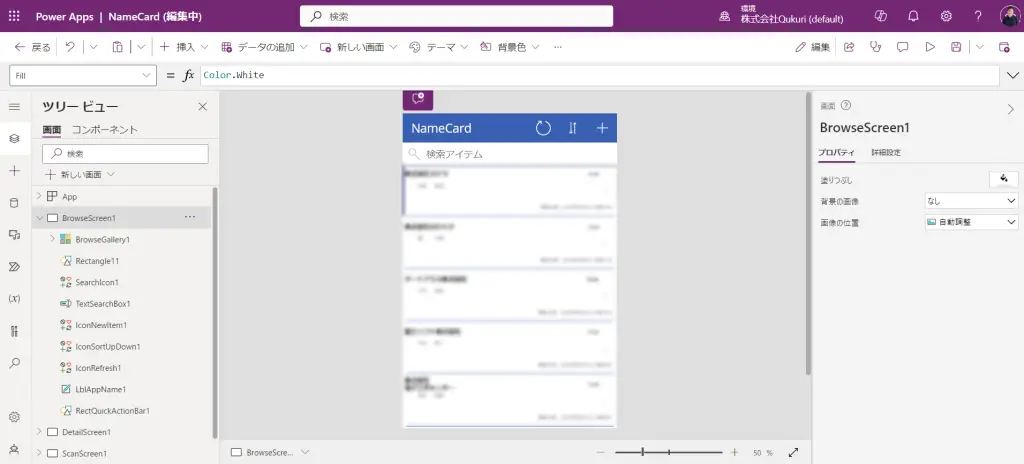Viewport: 1024px width, 464px height.
Task: Open the virtual agent icon in left rail
Action: point(14,449)
